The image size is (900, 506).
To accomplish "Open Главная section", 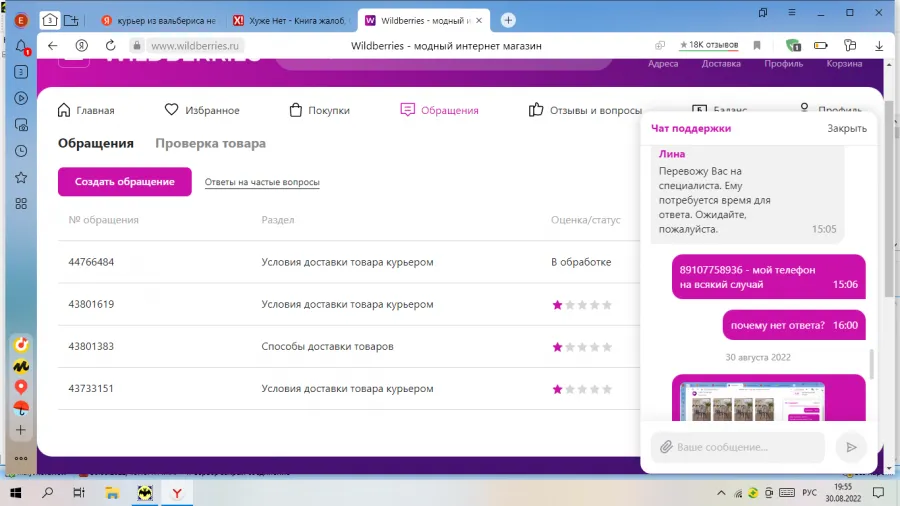I will 86,110.
